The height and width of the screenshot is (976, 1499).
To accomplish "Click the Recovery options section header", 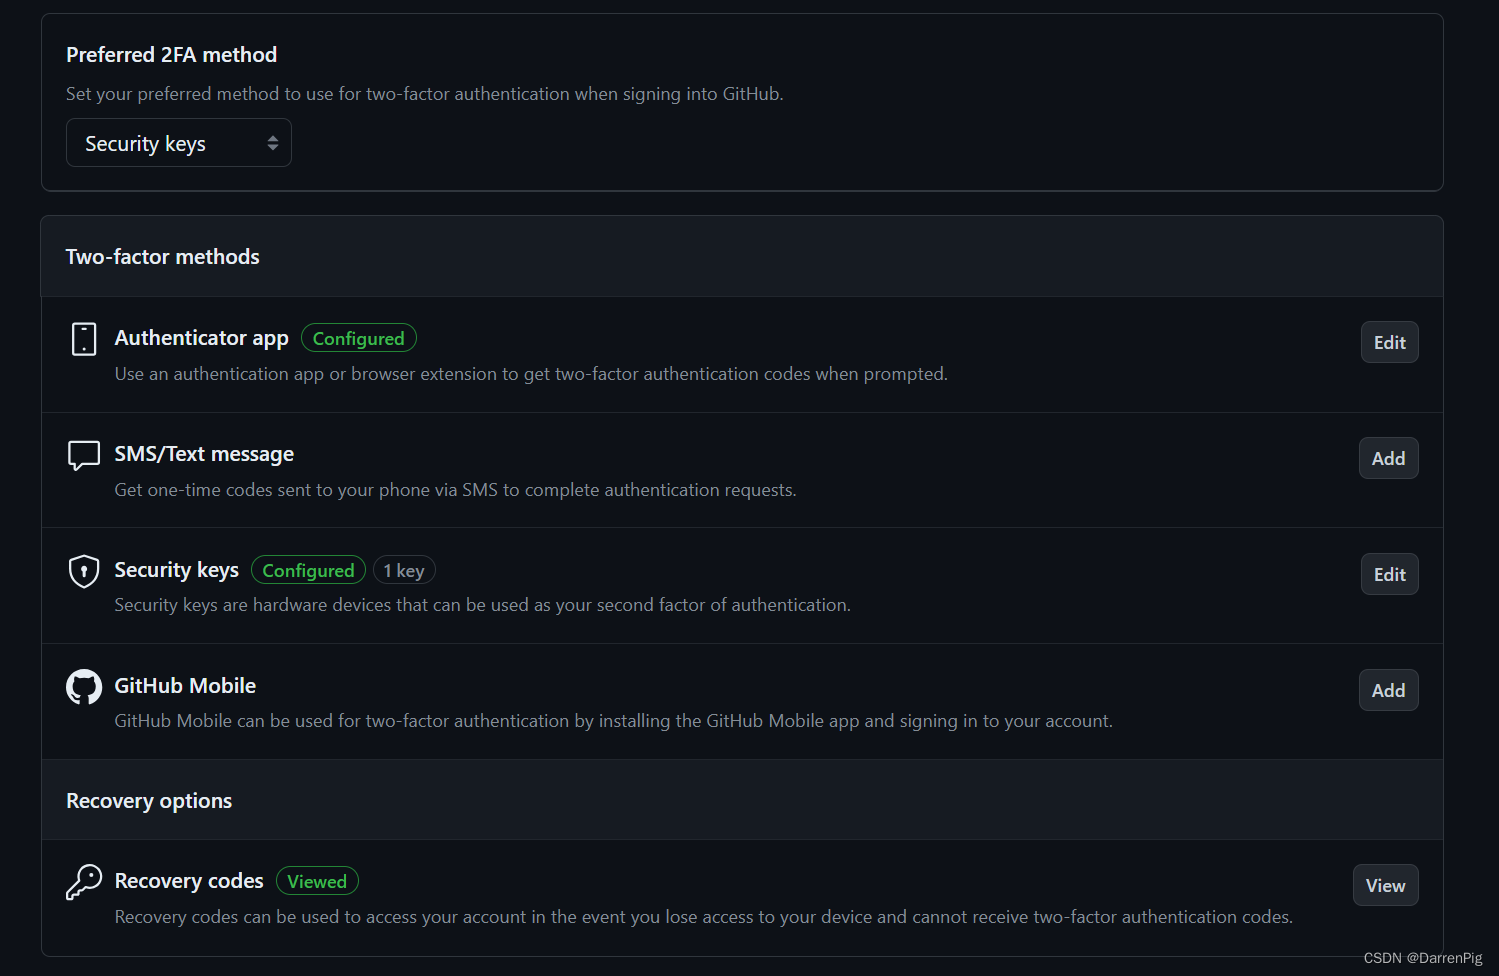I will 149,801.
